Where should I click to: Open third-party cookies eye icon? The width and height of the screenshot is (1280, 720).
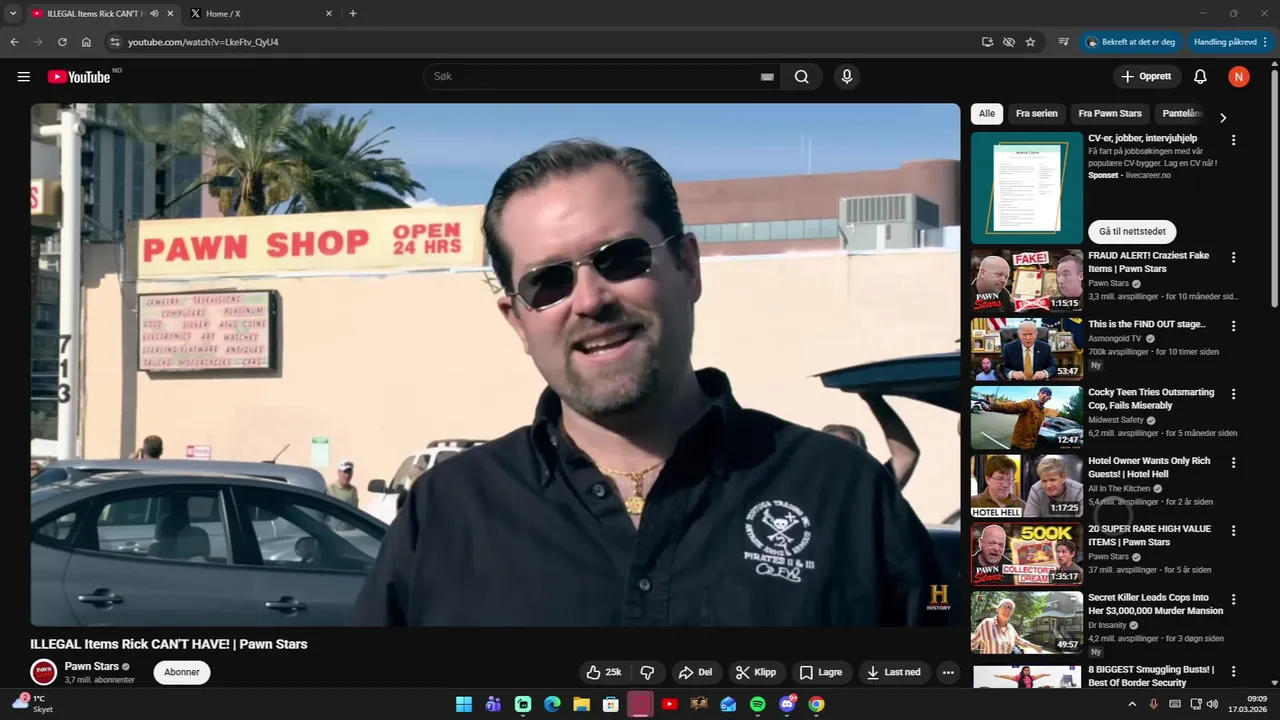1009,42
